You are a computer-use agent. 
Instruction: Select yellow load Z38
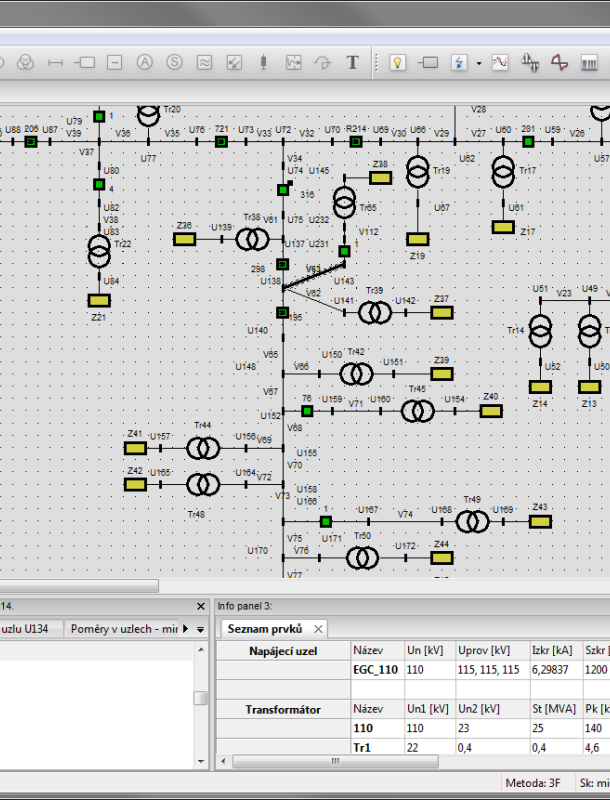(x=380, y=178)
